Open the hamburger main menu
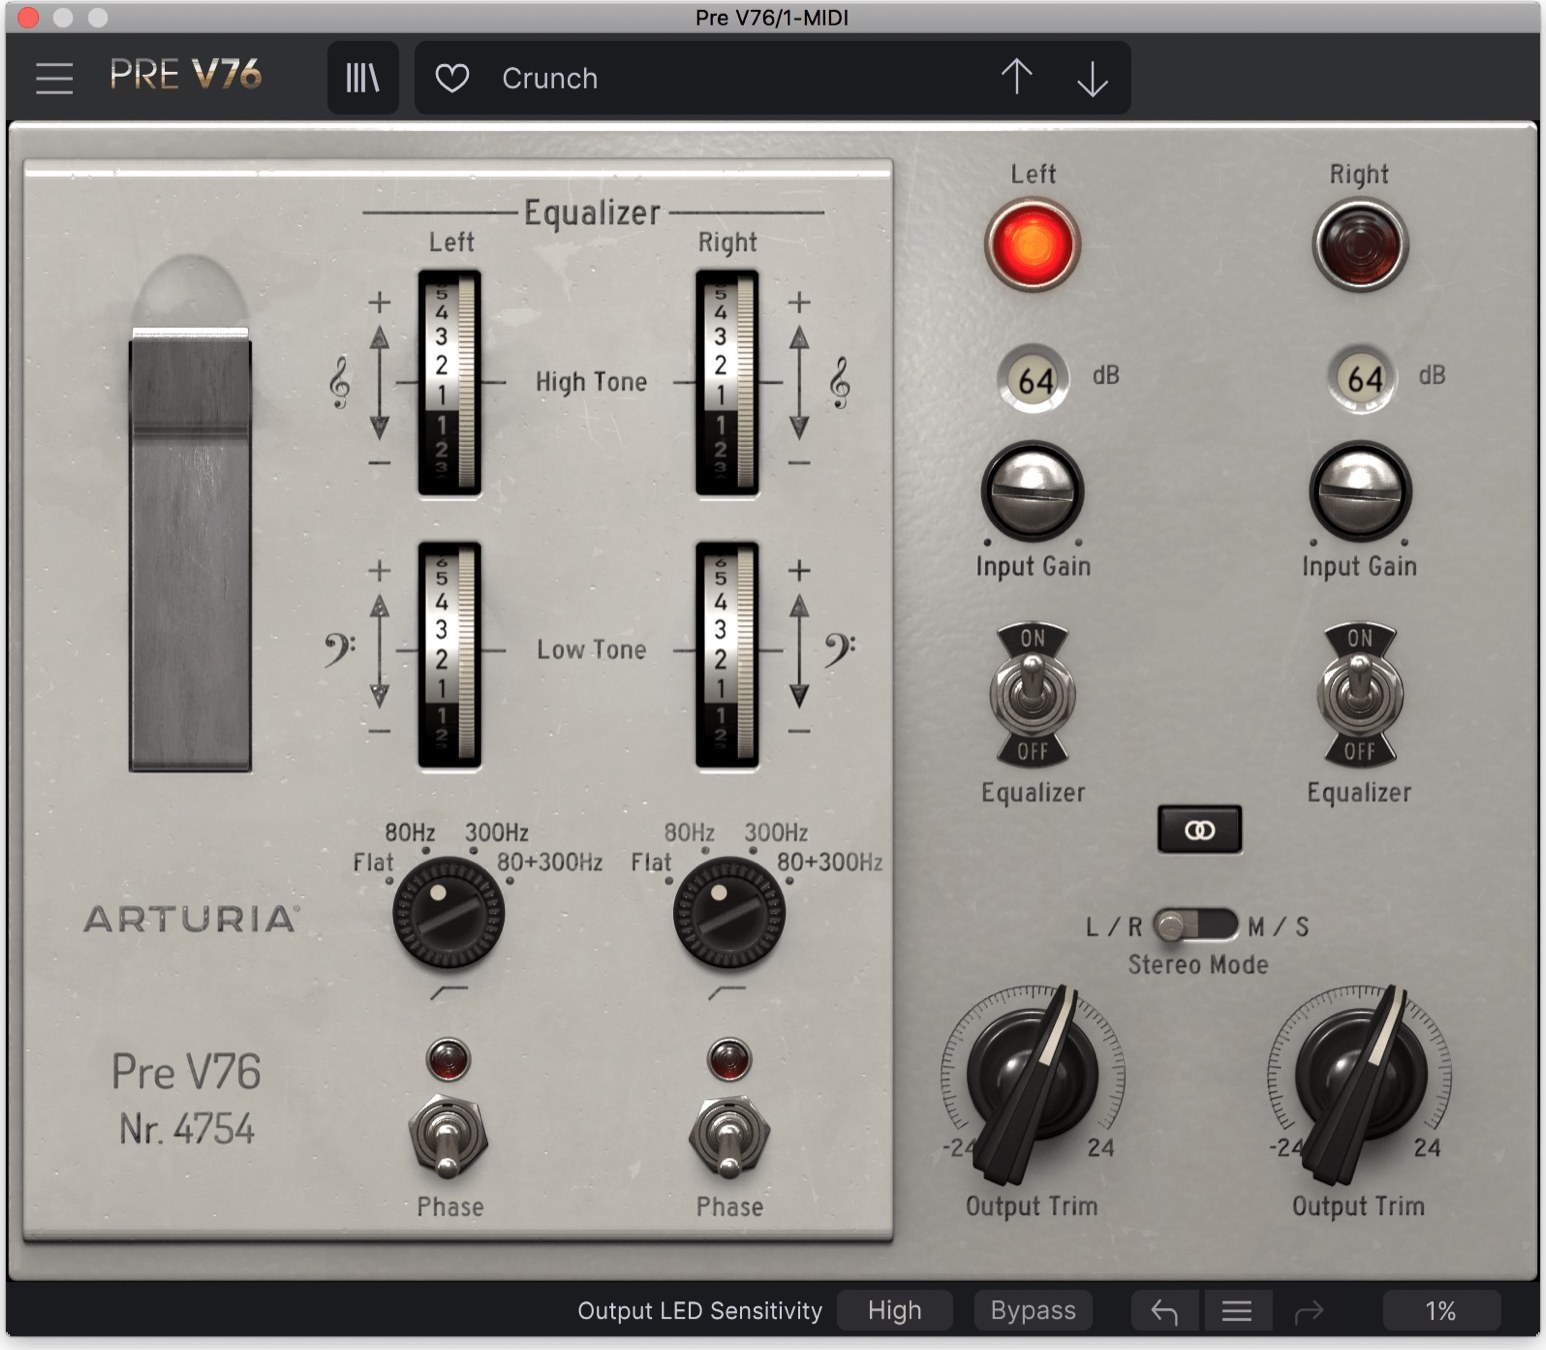 click(54, 78)
